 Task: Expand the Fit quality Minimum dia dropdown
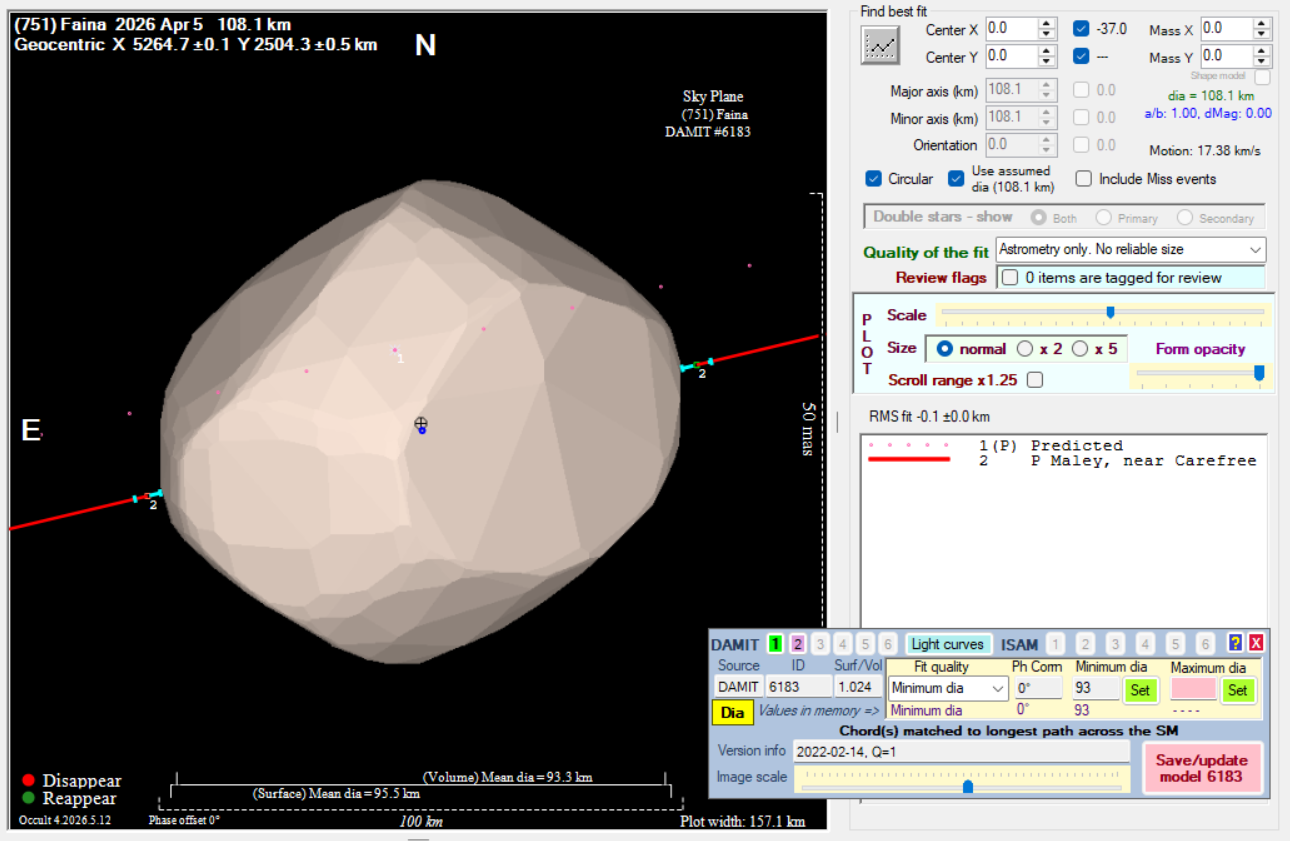coord(948,688)
